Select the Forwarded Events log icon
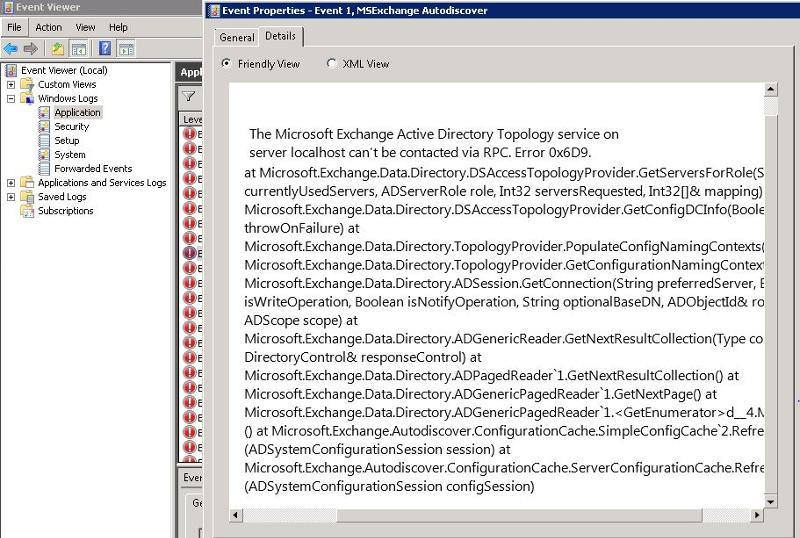This screenshot has width=800, height=538. pos(44,168)
